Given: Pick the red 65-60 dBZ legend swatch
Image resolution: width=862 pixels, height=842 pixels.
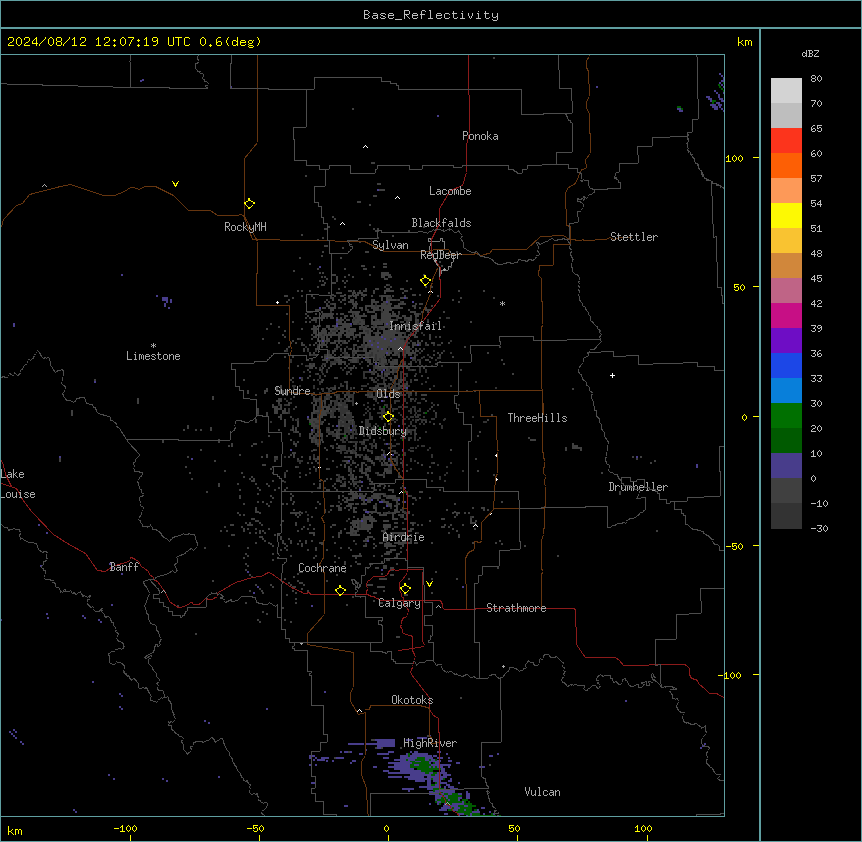Looking at the screenshot, I should 786,141.
